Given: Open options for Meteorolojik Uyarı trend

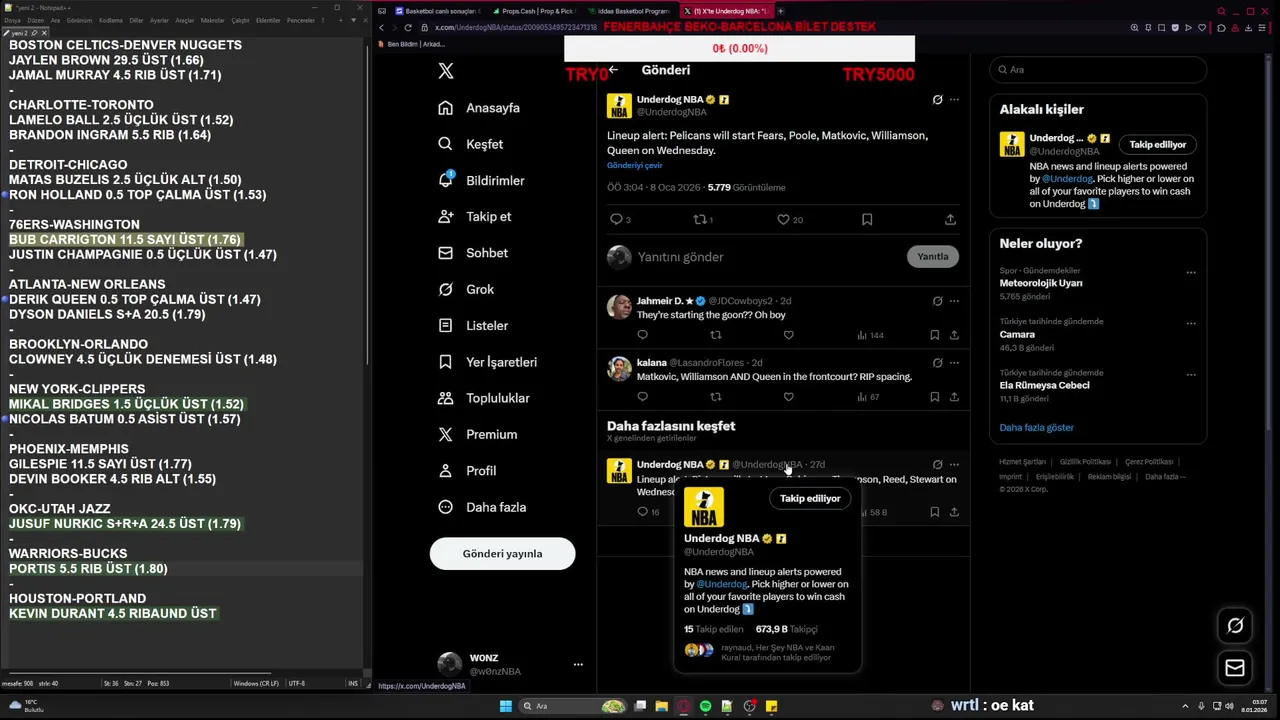Looking at the screenshot, I should (x=1191, y=272).
